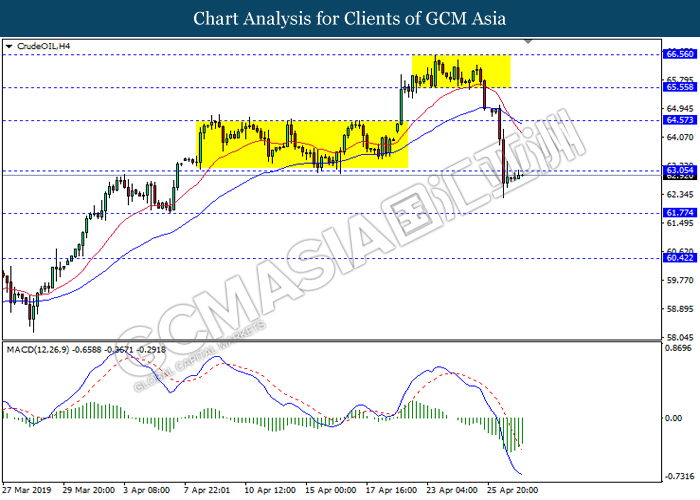Viewport: 700px width, 500px height.
Task: Select the 64.573 price level label
Action: pyautogui.click(x=680, y=120)
